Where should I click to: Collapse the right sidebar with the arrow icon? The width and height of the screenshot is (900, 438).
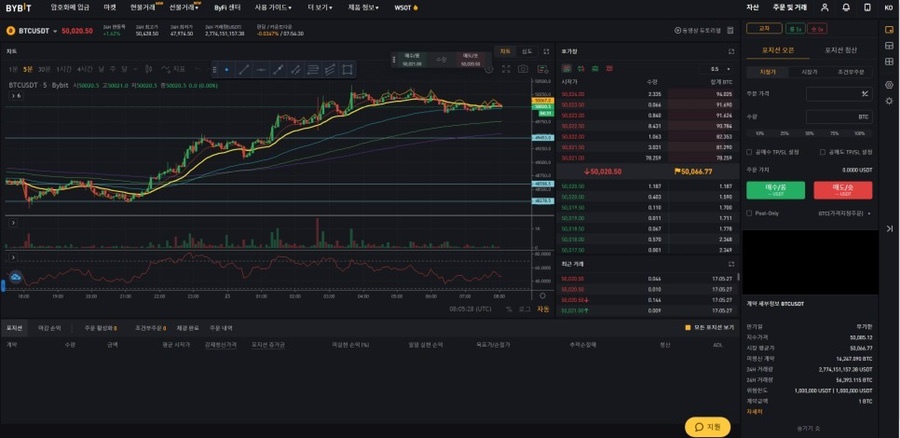click(x=889, y=228)
